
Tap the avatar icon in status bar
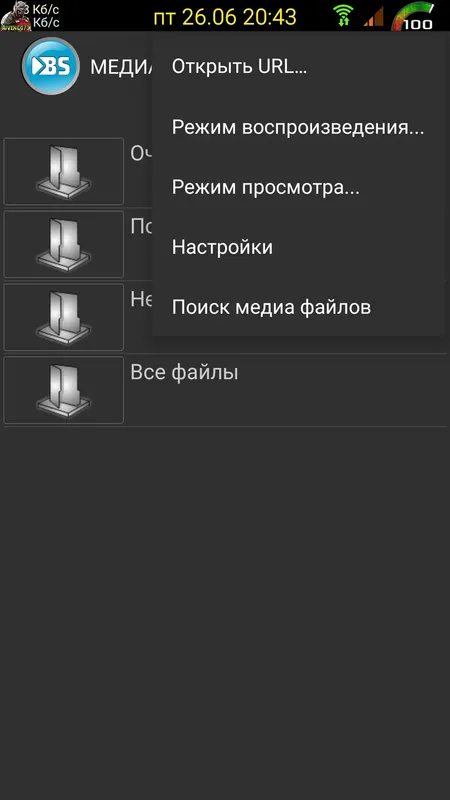tap(15, 16)
